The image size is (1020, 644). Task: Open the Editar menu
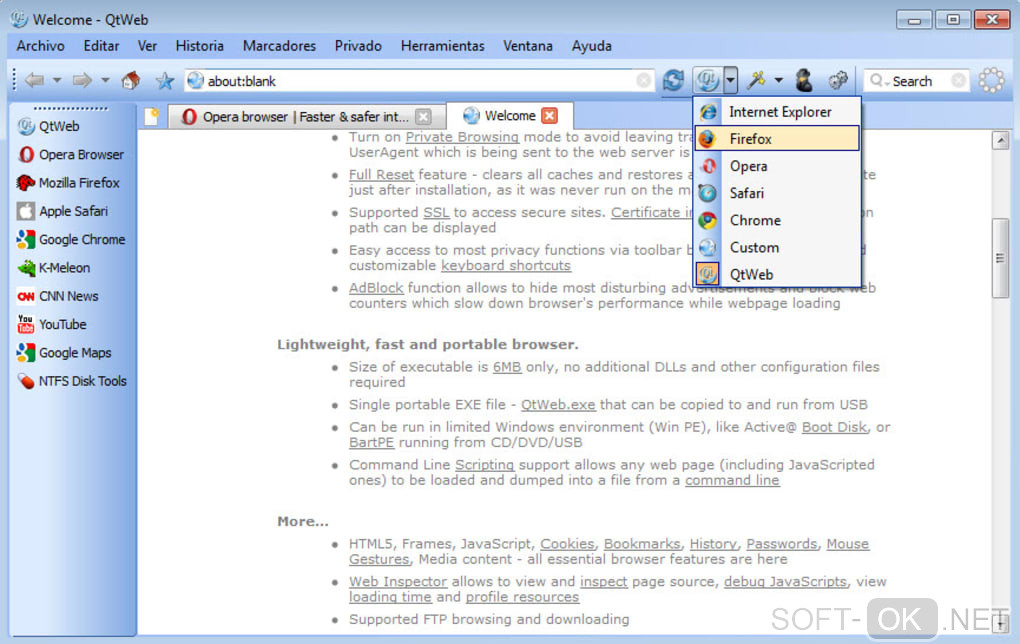101,46
